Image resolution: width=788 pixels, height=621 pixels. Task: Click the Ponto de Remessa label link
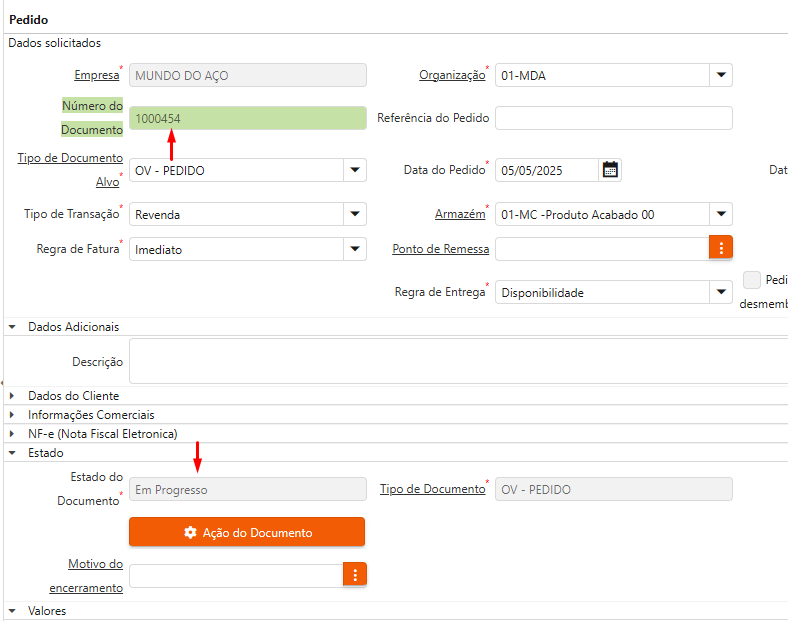[x=439, y=249]
